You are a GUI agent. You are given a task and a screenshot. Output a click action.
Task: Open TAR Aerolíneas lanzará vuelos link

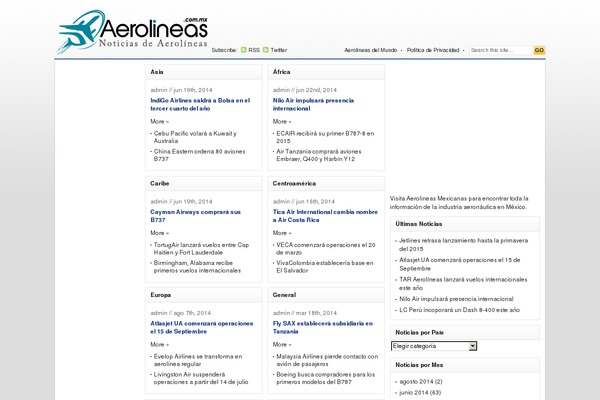pyautogui.click(x=463, y=284)
